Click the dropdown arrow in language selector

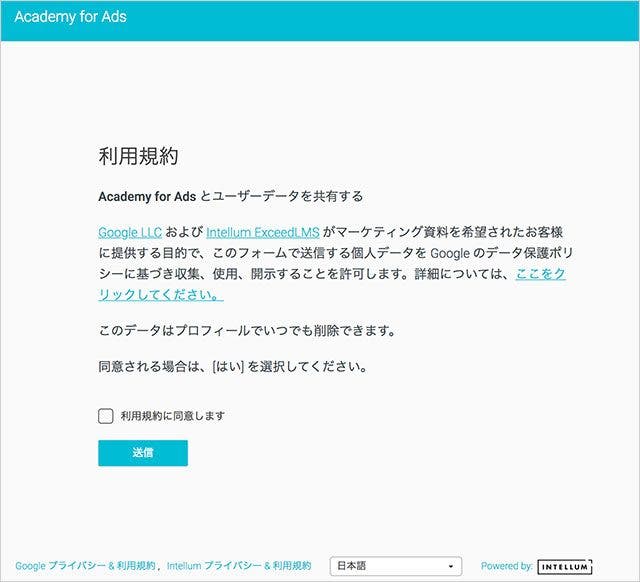tap(451, 566)
